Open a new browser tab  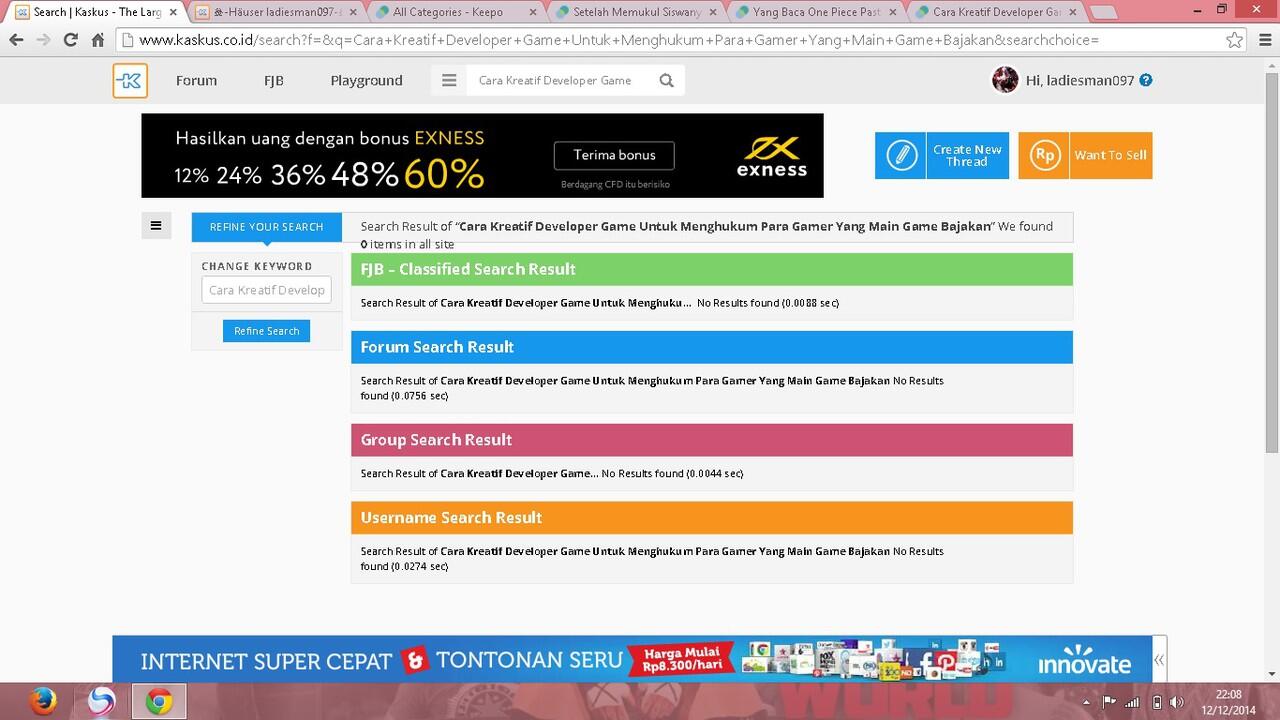click(1104, 12)
